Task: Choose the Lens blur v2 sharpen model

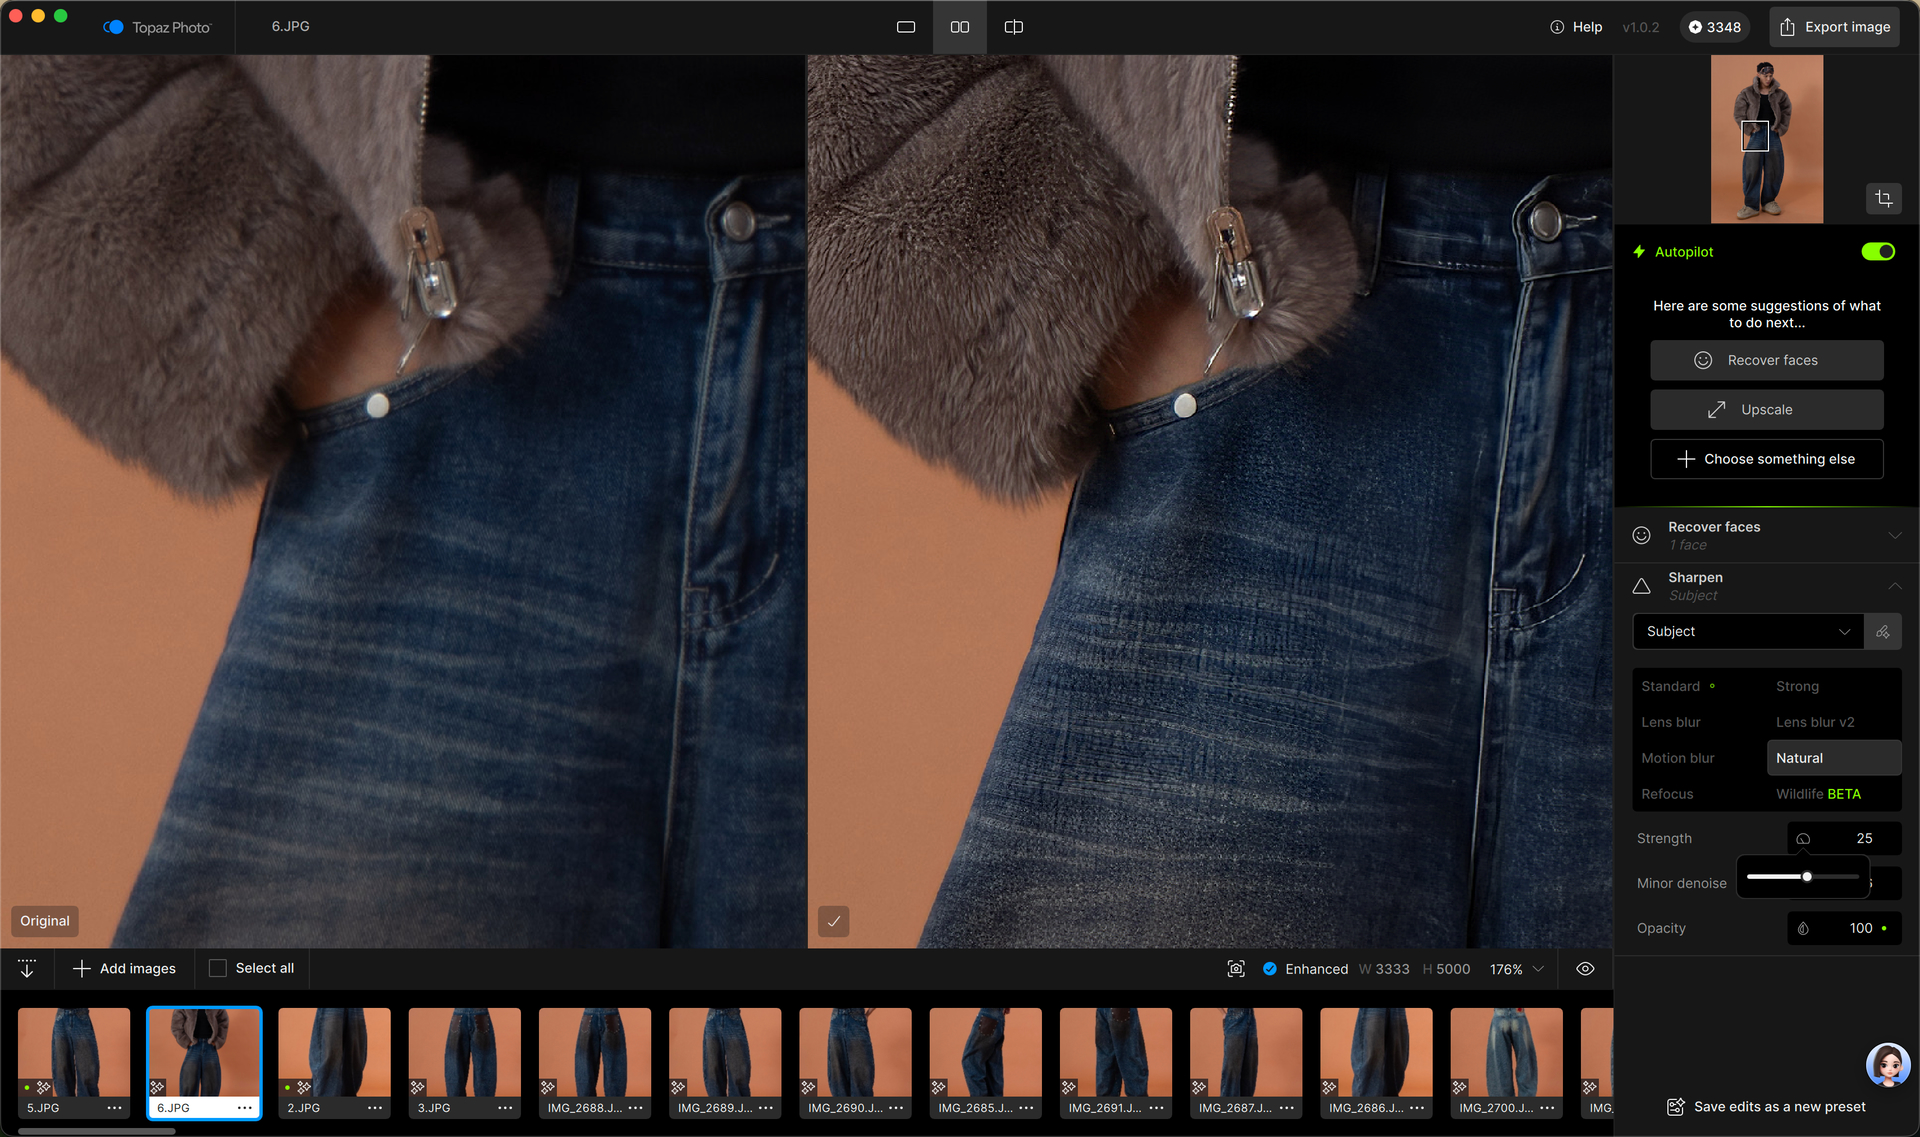Action: coord(1814,722)
